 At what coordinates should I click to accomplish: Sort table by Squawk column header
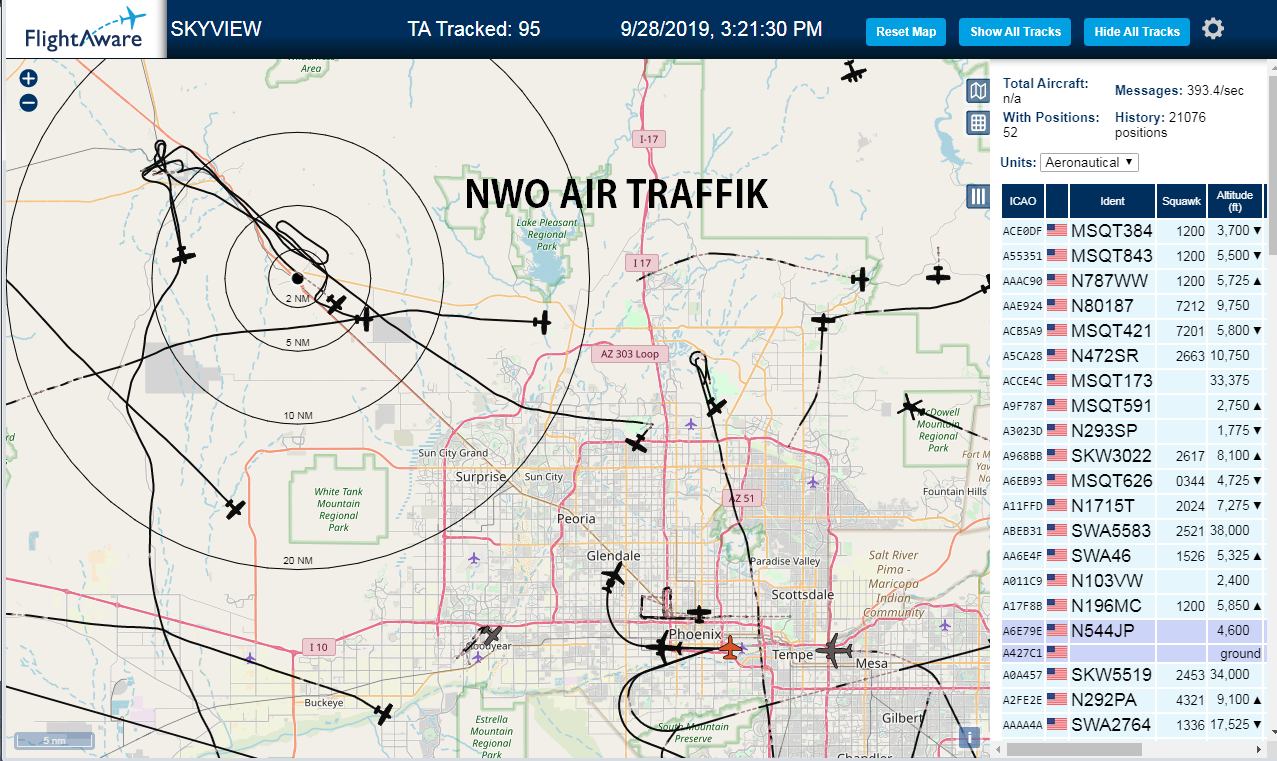(1181, 201)
